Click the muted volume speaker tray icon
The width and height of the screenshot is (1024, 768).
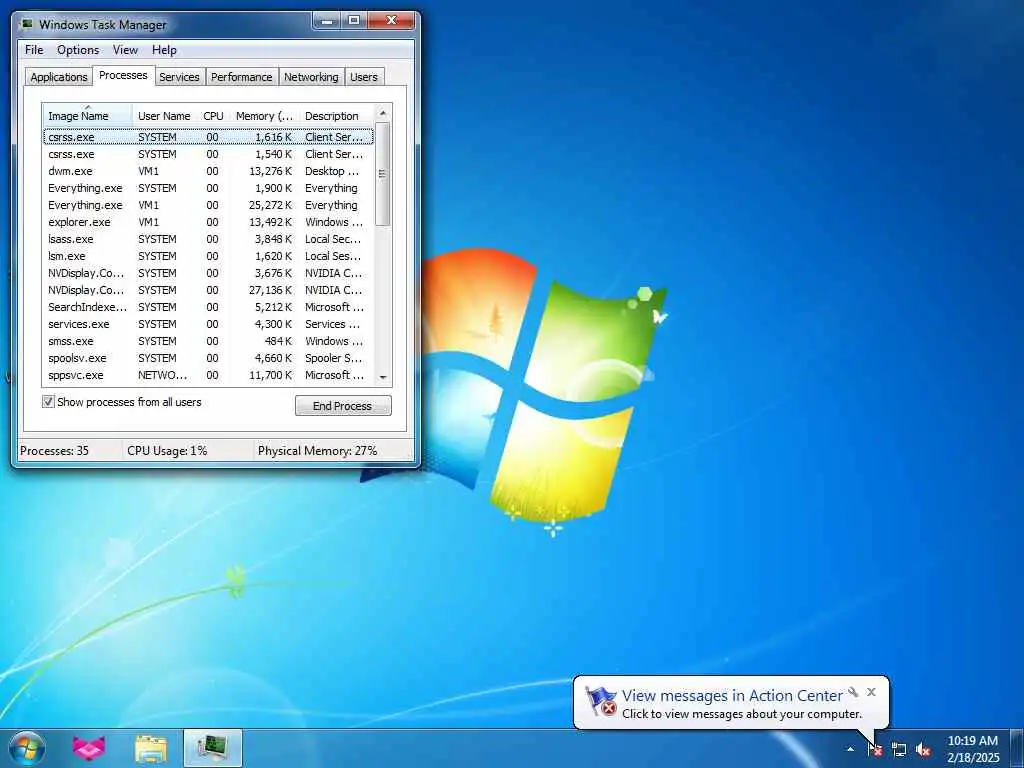pyautogui.click(x=923, y=749)
